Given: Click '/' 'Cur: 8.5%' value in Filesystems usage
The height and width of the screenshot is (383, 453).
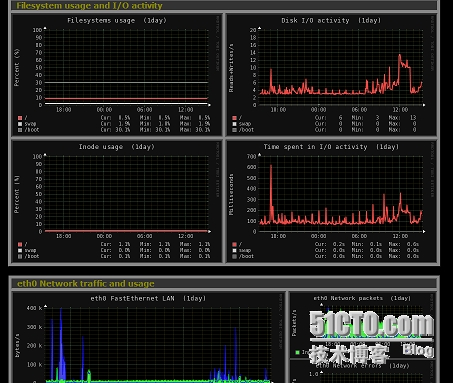Looking at the screenshot, I should tap(115, 118).
